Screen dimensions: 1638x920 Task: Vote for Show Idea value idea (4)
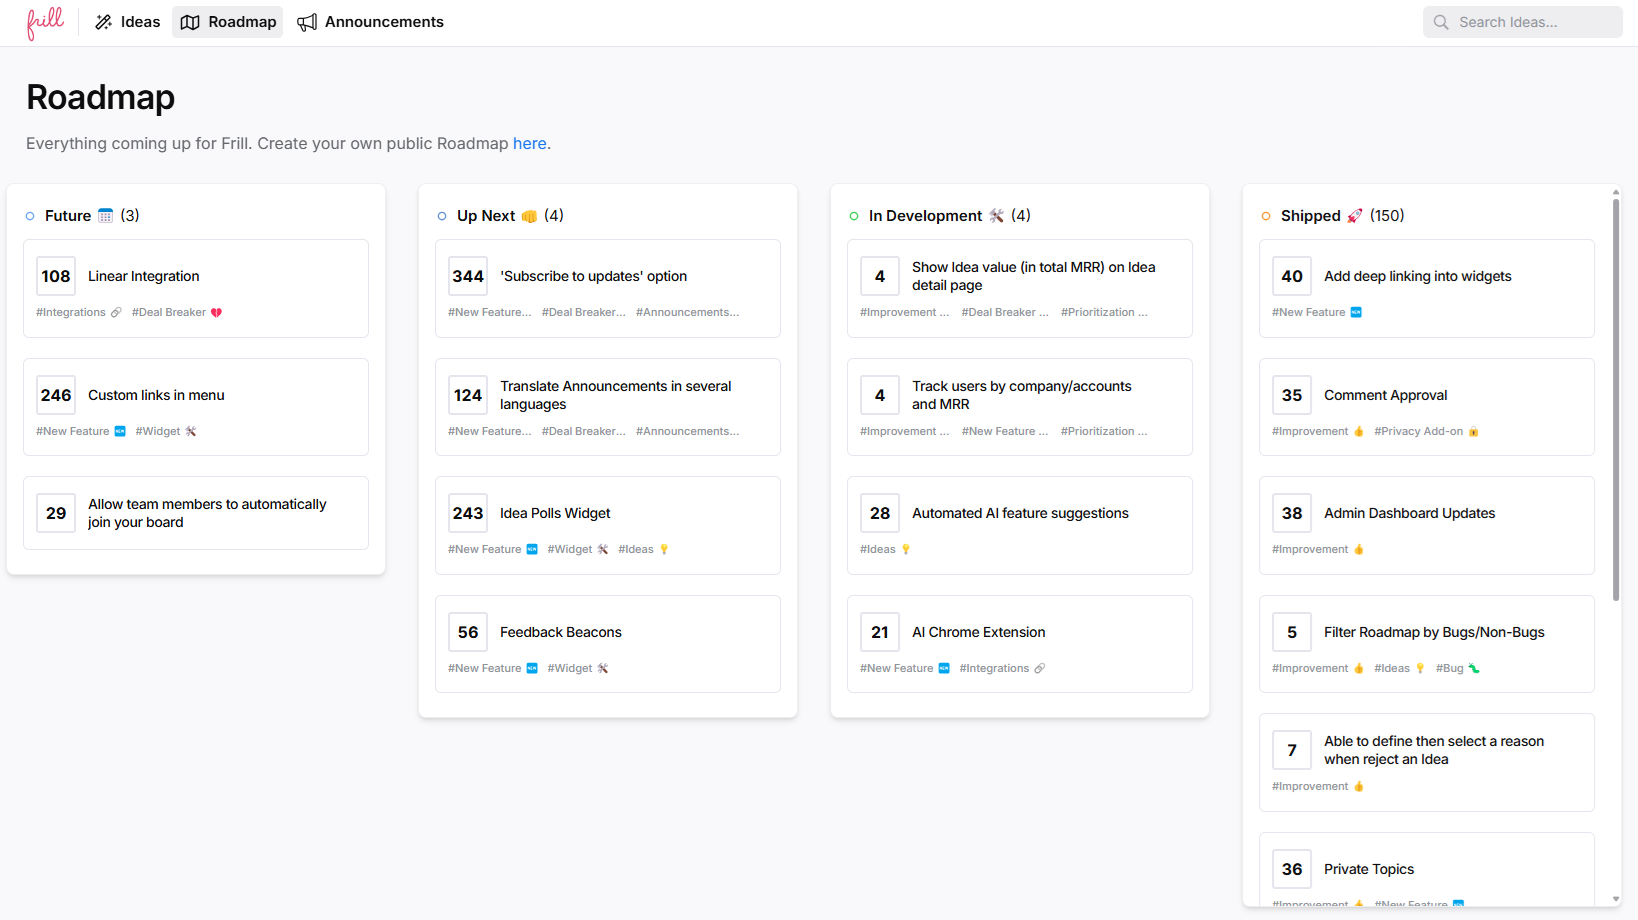880,277
